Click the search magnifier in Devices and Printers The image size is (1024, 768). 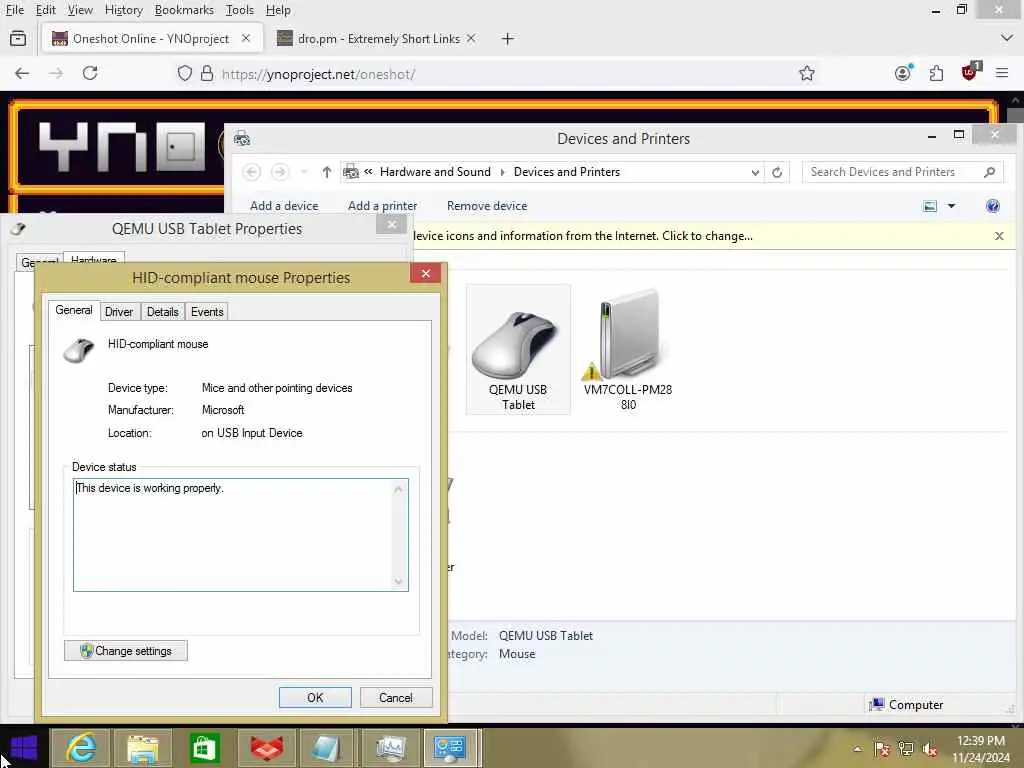(989, 172)
